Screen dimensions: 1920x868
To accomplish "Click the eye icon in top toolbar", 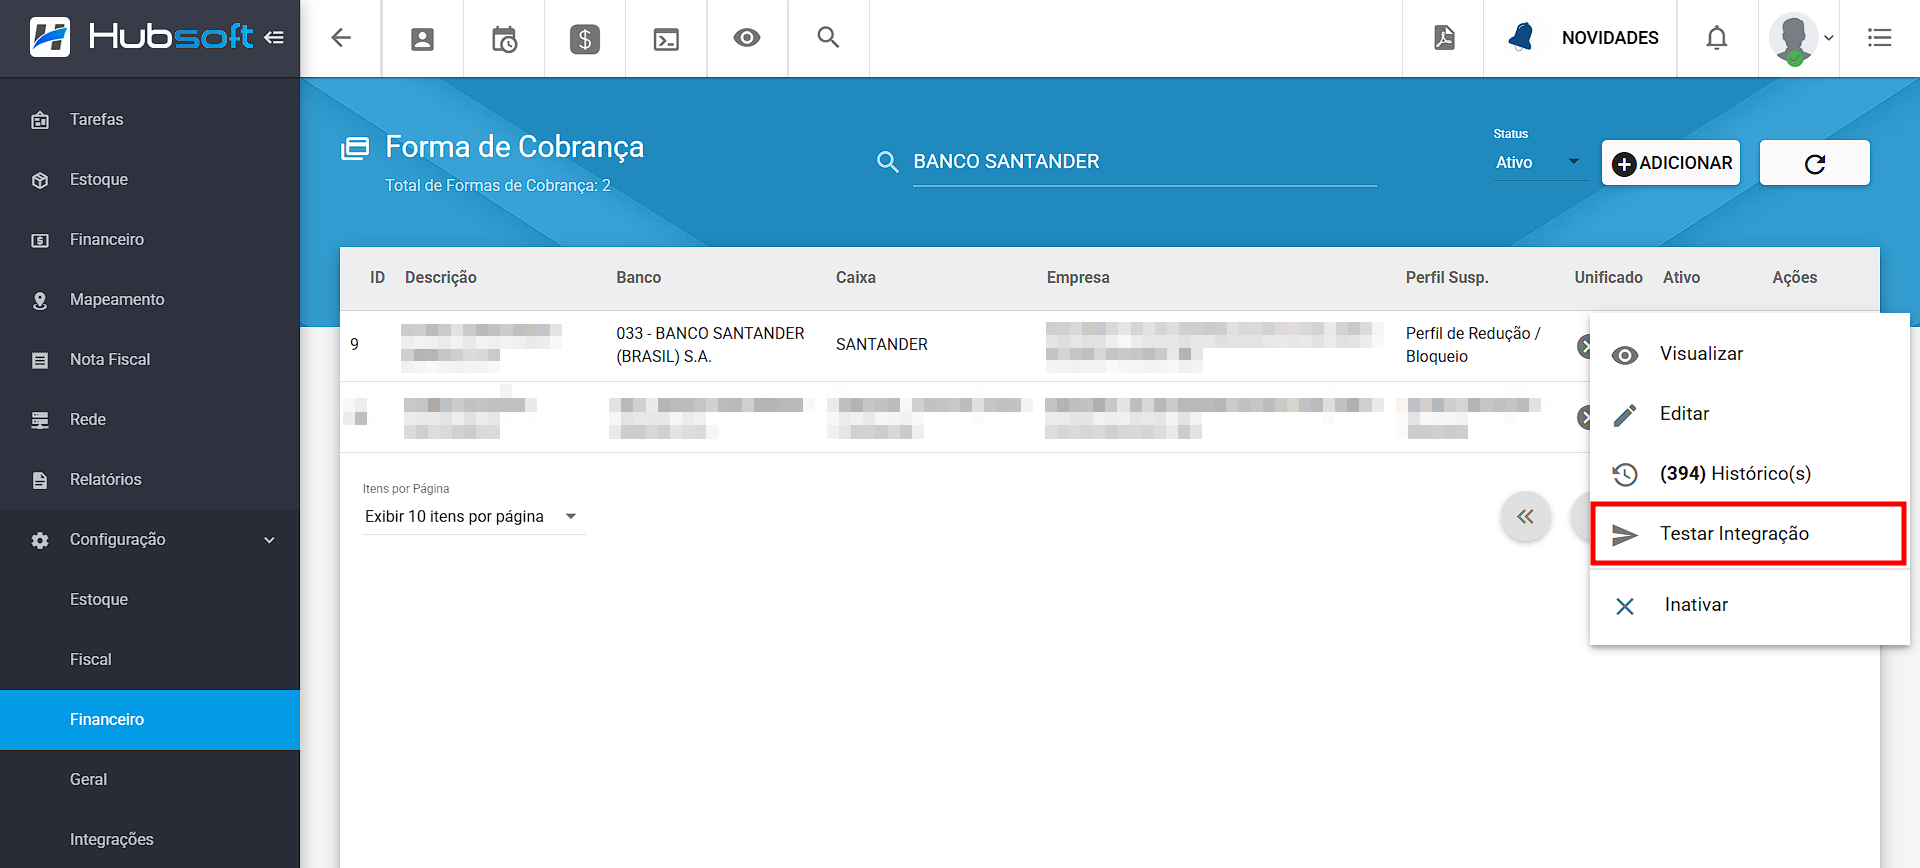I will [747, 38].
